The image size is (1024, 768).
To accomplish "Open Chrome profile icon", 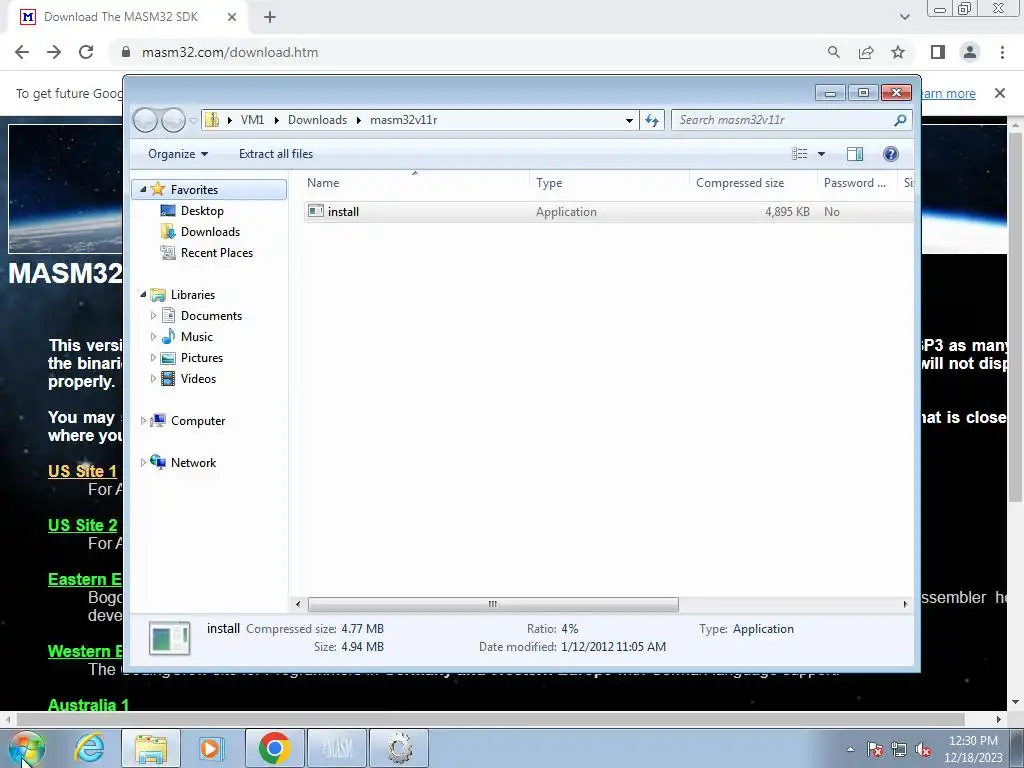I will (970, 52).
